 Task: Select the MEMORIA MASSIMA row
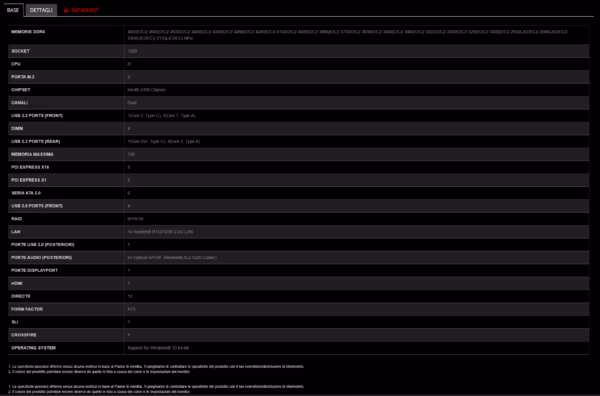(298, 154)
